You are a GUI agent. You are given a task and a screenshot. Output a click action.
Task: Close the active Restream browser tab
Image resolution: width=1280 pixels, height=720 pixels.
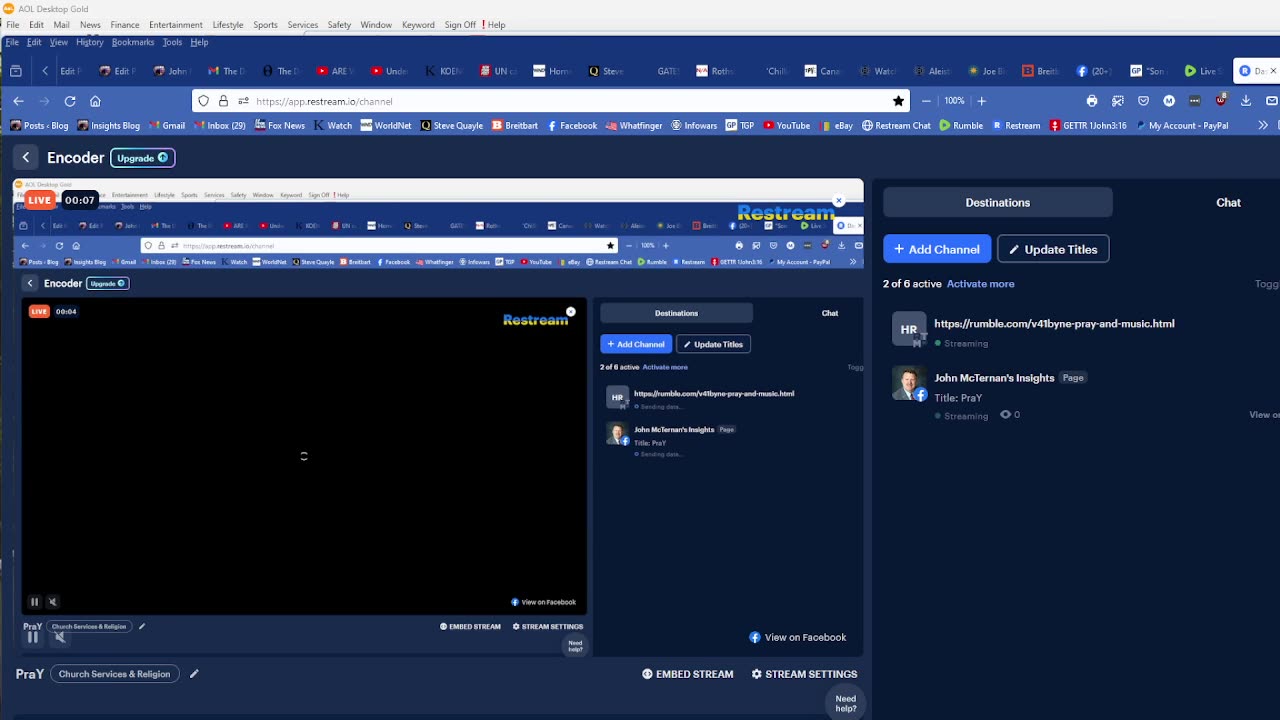coord(1273,71)
